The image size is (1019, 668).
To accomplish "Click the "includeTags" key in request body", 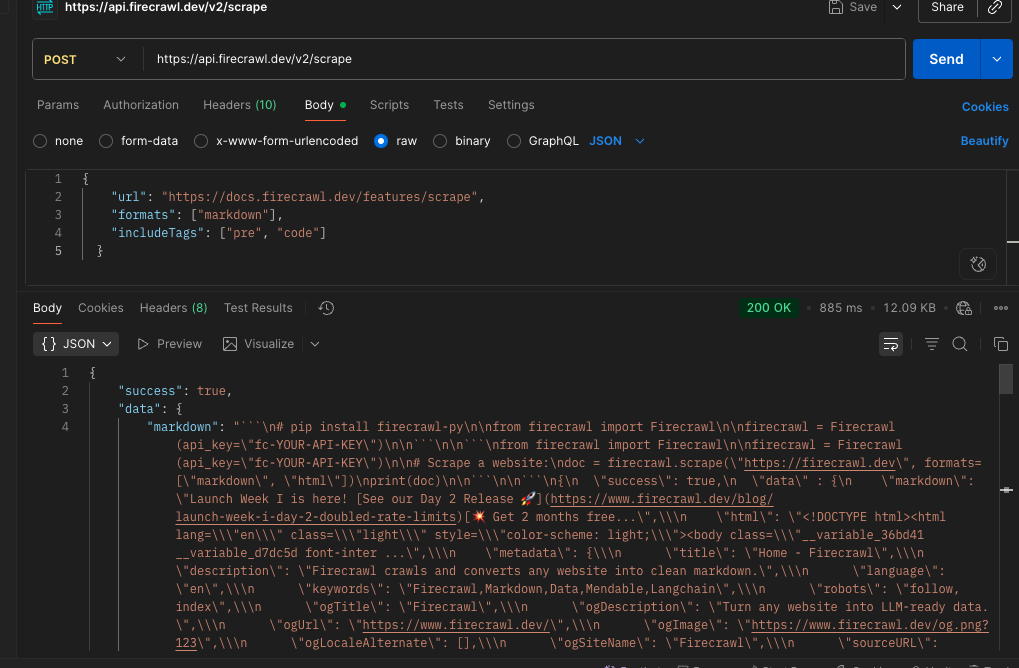I will [157, 233].
